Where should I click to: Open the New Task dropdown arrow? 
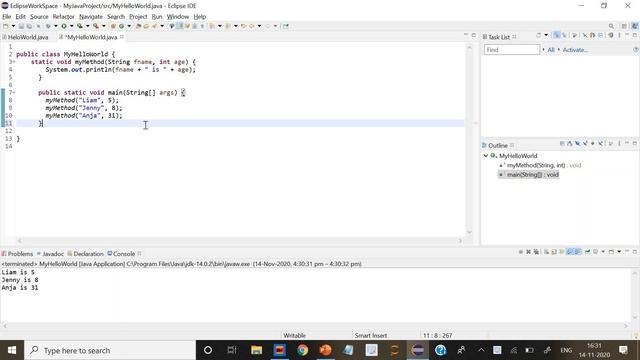(546, 36)
